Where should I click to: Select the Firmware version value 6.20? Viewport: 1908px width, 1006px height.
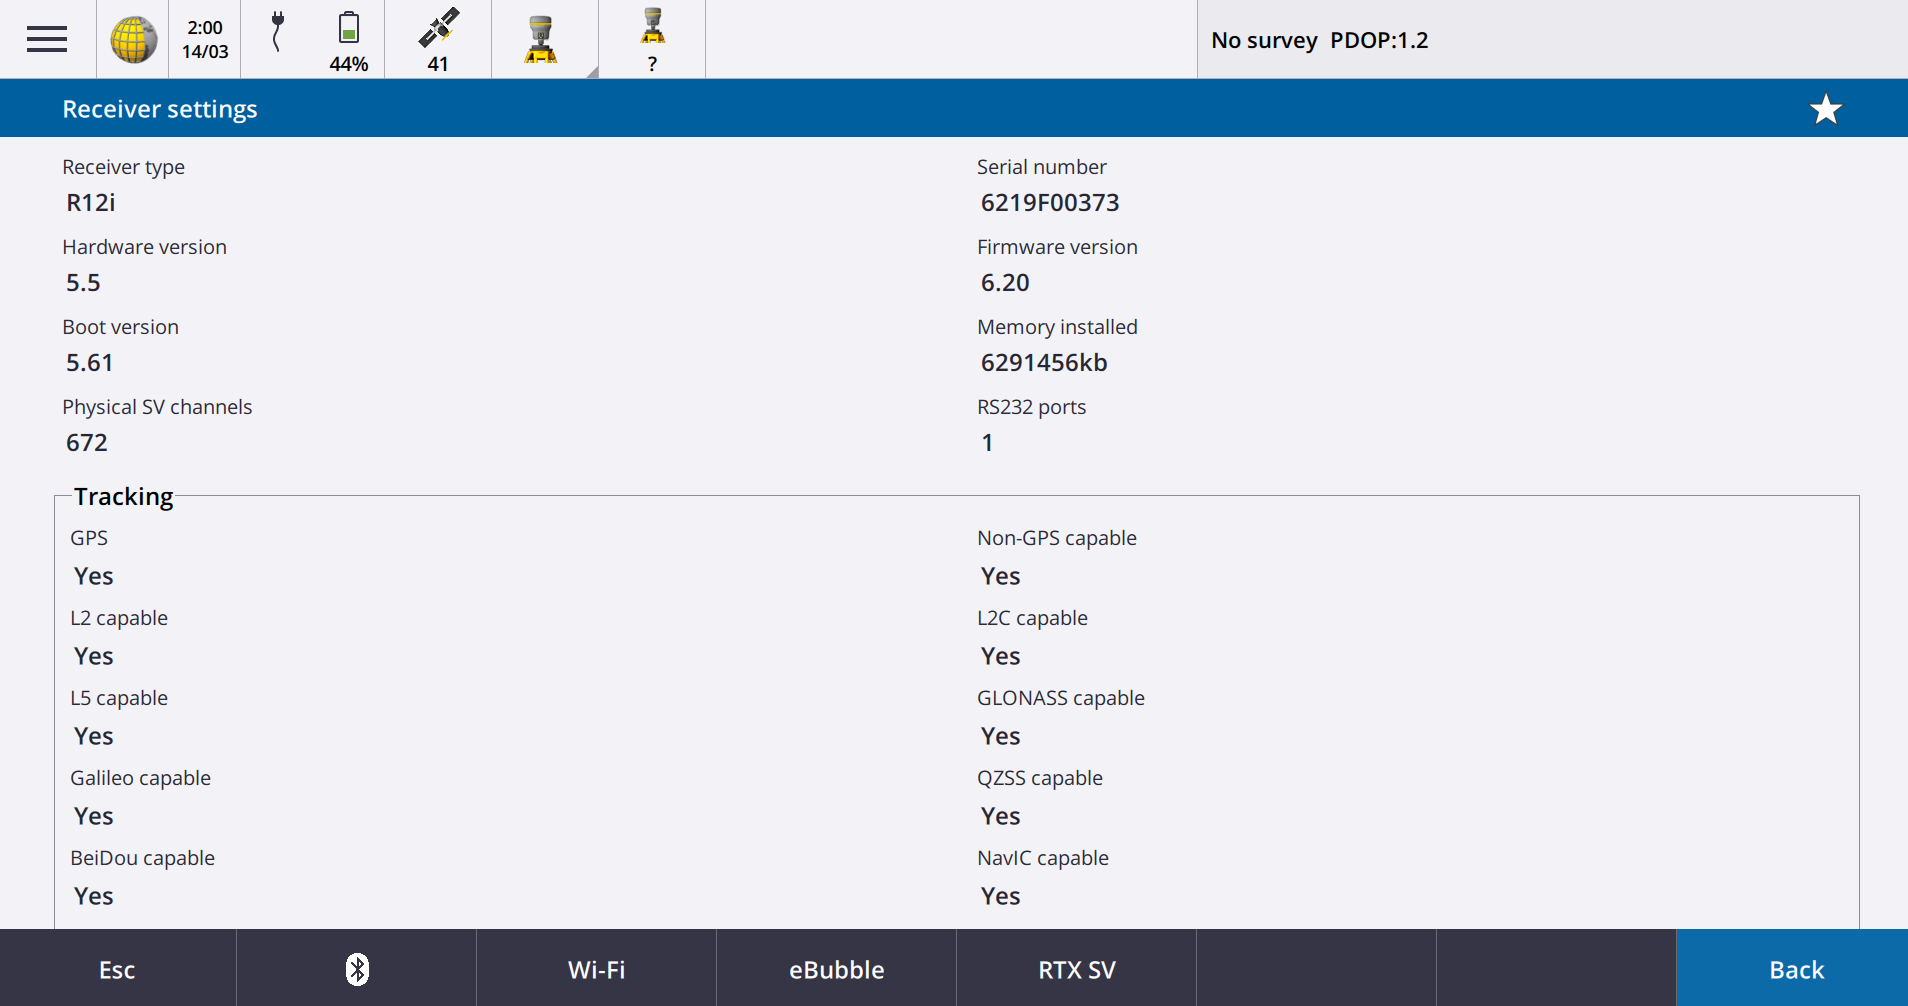(1005, 283)
